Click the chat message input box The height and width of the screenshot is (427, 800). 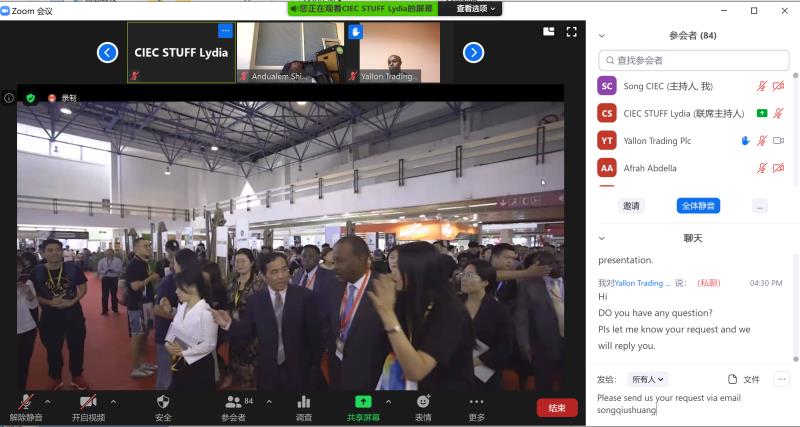[693, 404]
